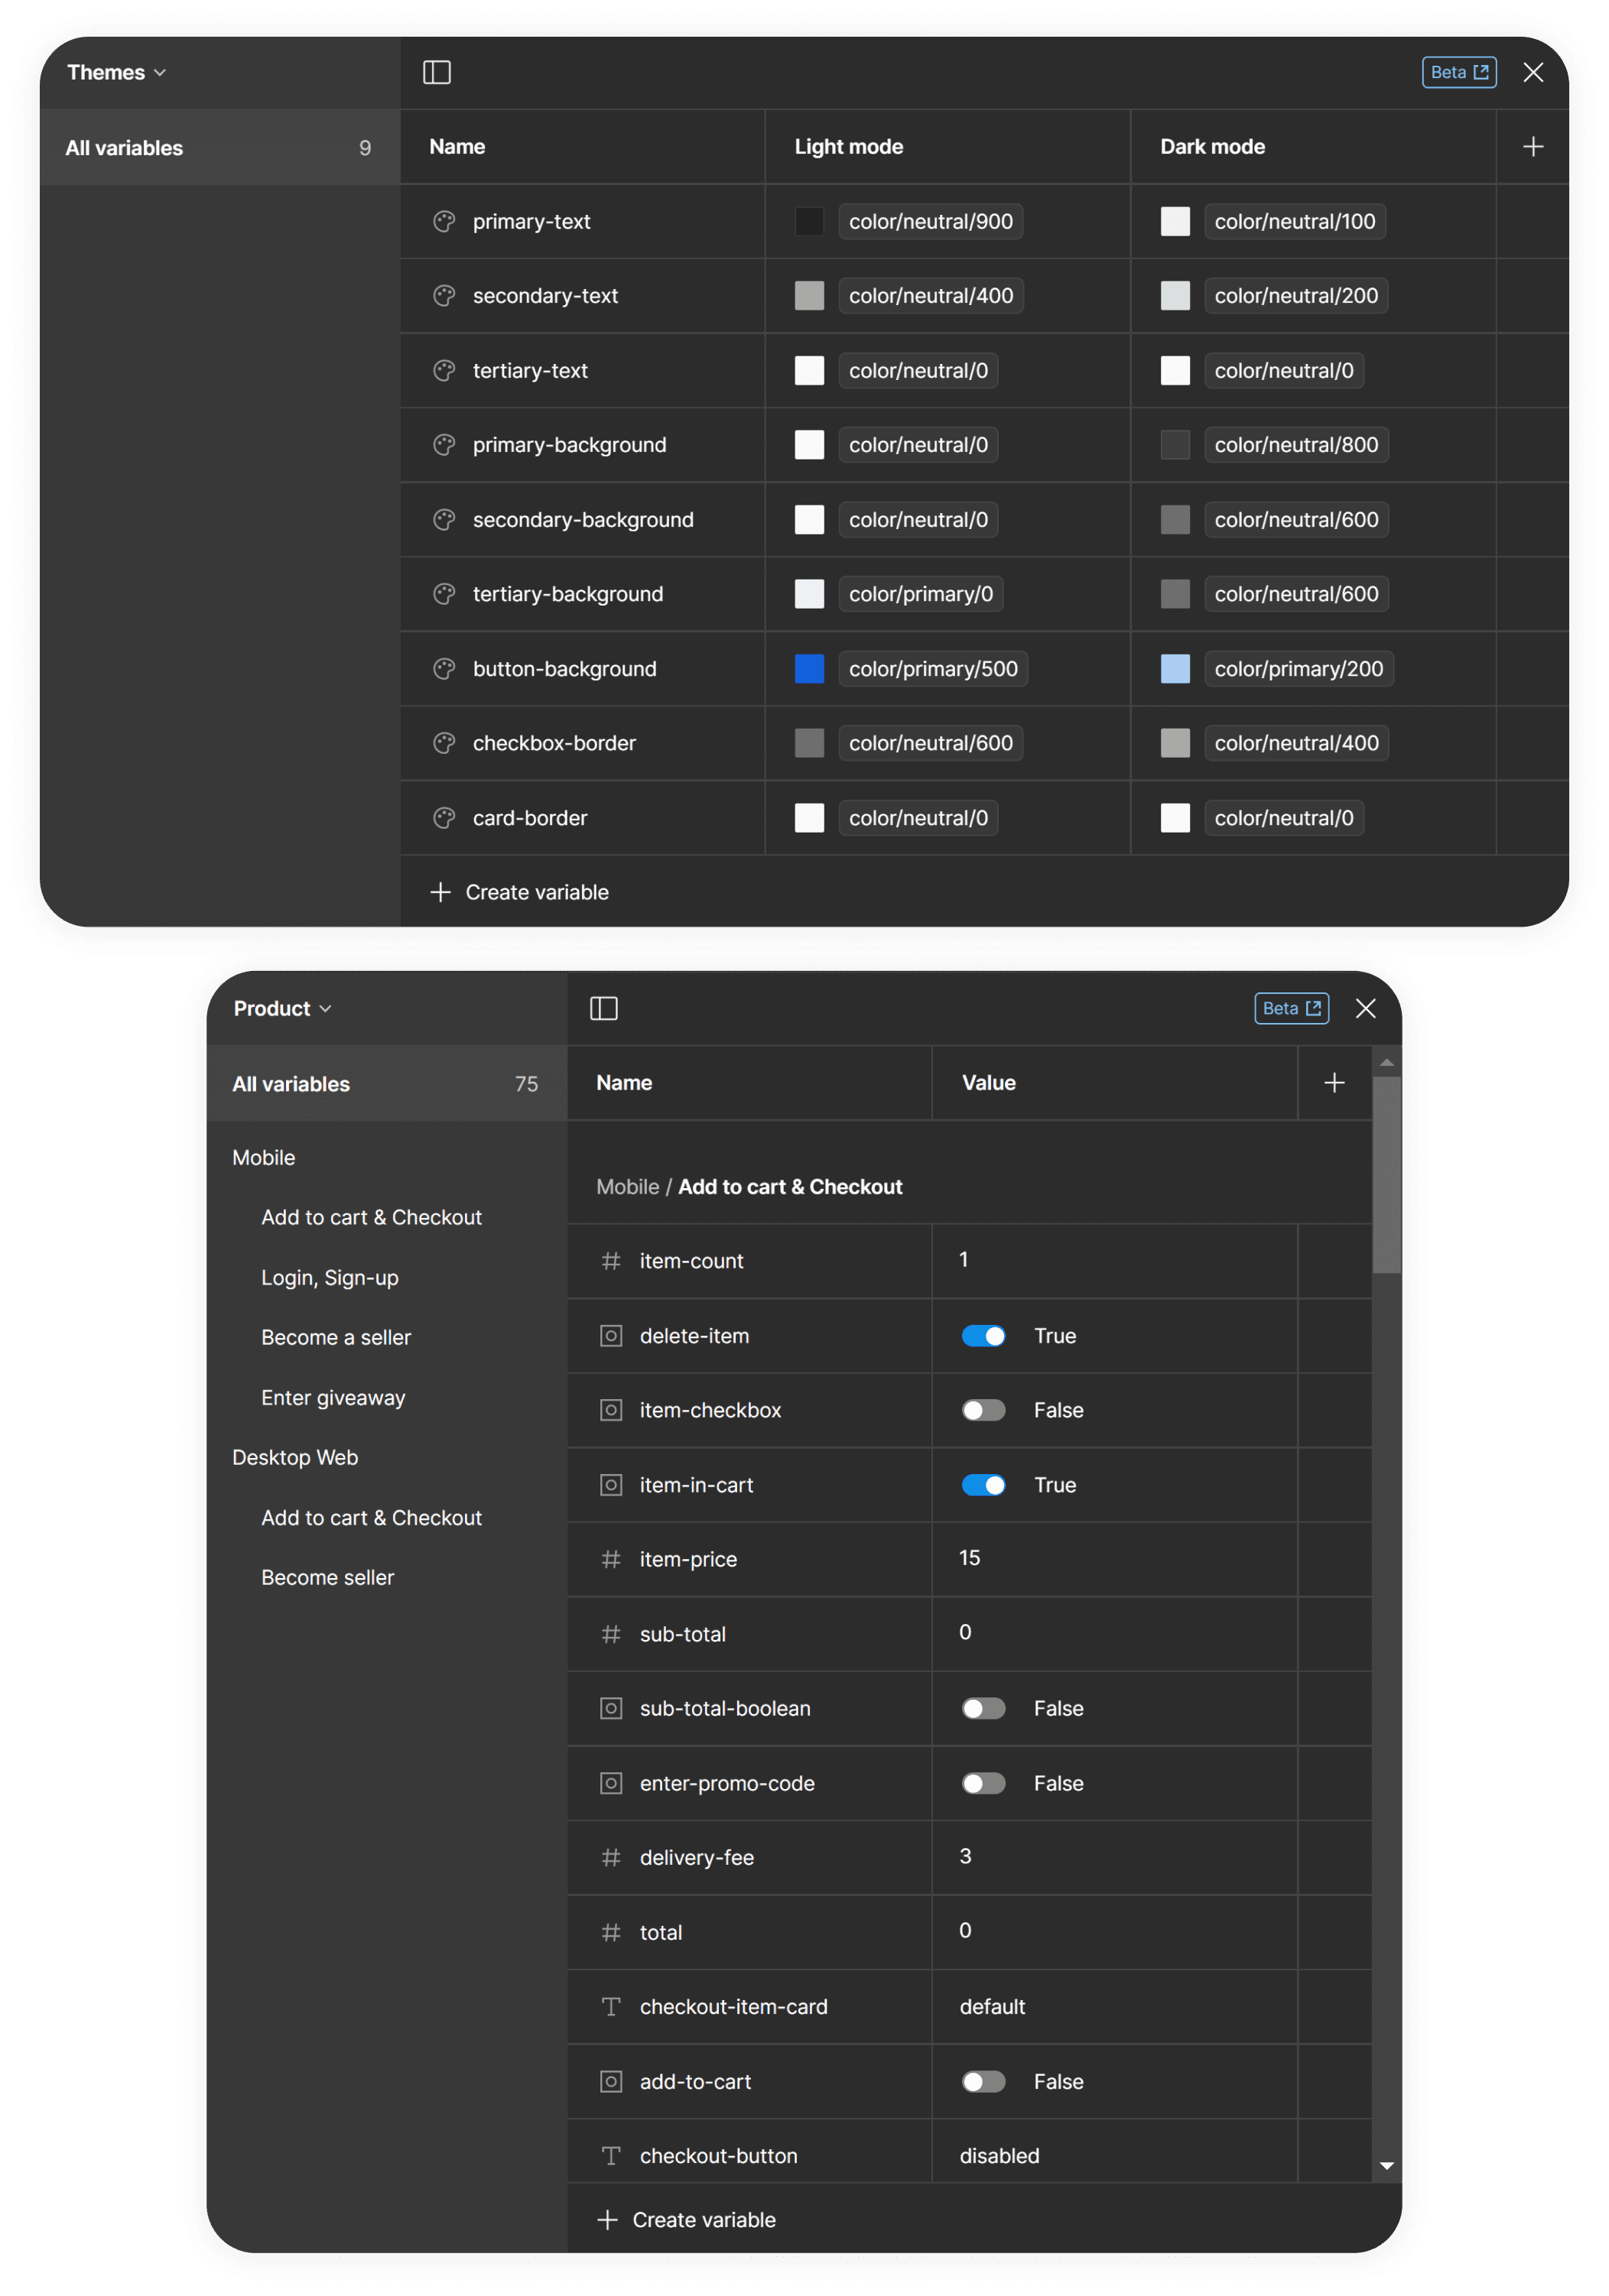This screenshot has height=2296, width=1609.
Task: Enable enter-promo-code toggle
Action: [983, 1783]
